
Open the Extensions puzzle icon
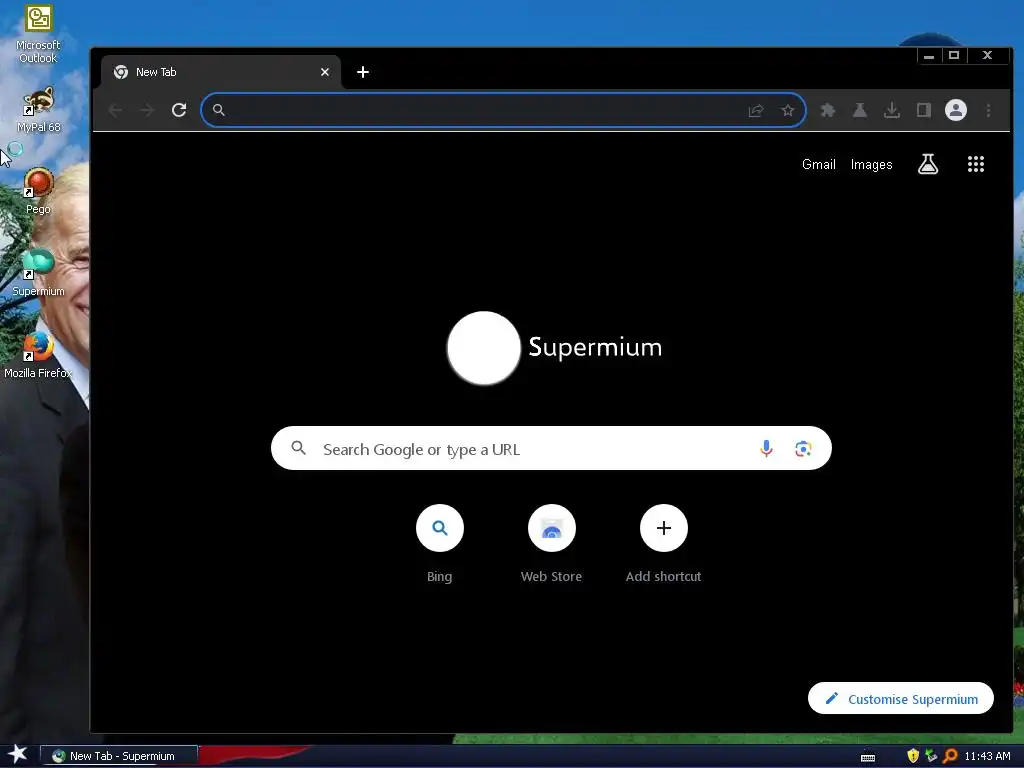(x=827, y=110)
